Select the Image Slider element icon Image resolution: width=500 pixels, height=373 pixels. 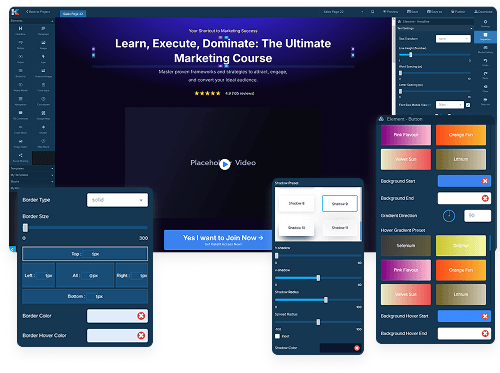(20, 141)
